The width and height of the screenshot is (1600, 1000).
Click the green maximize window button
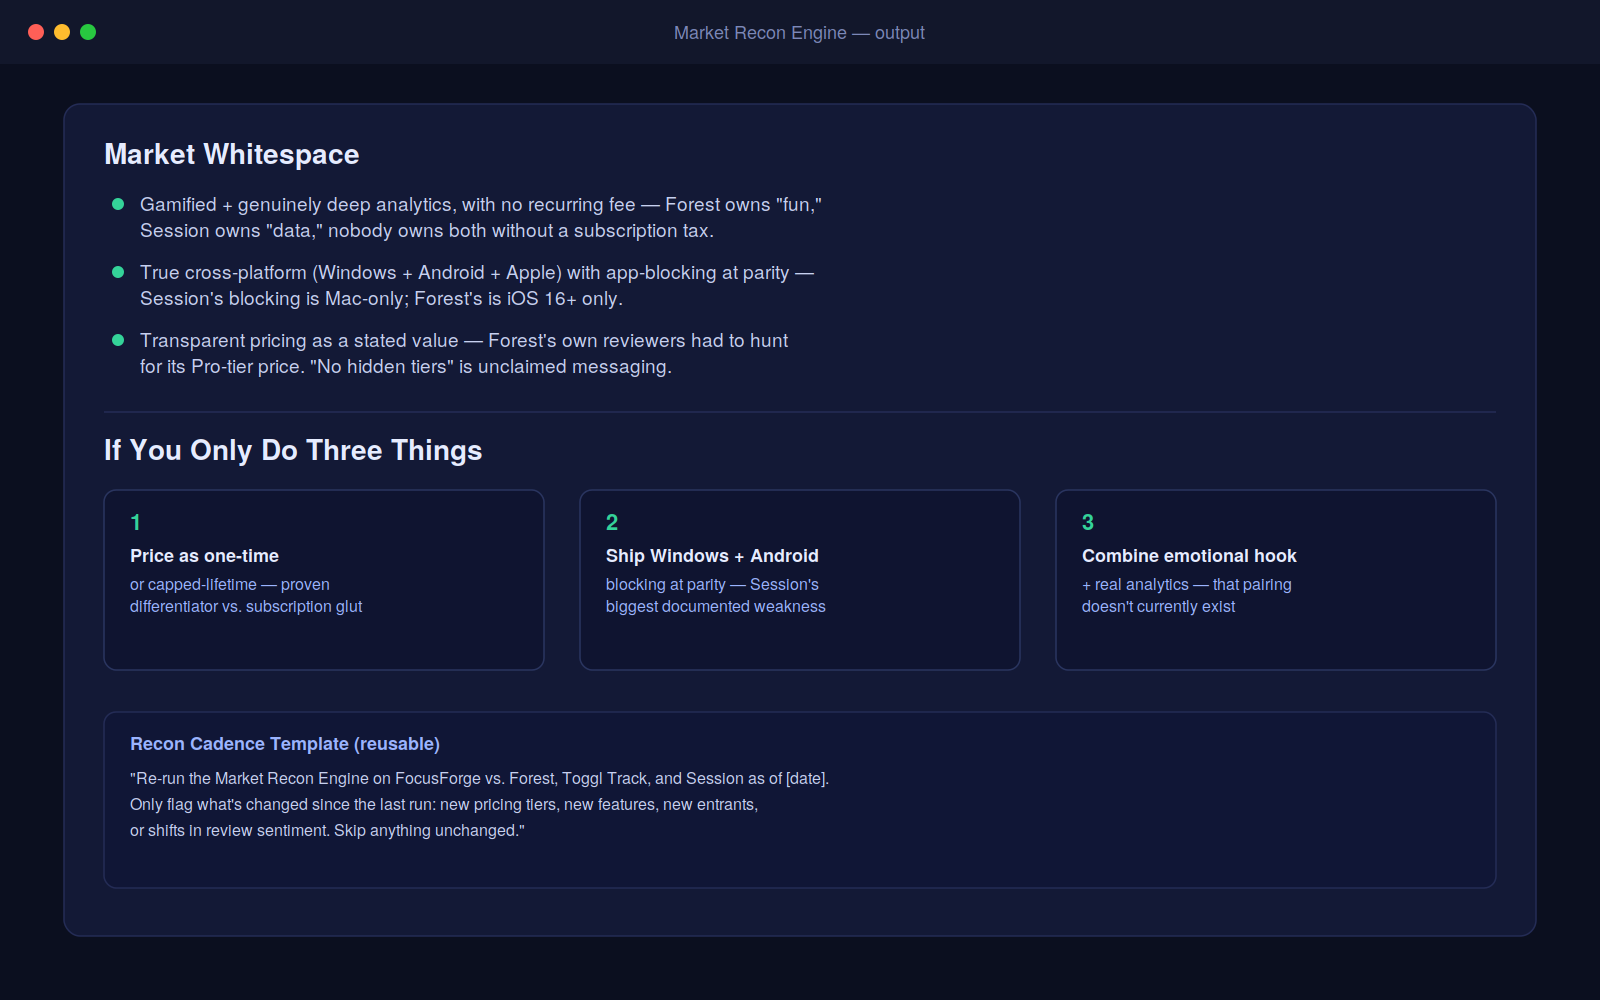click(88, 32)
